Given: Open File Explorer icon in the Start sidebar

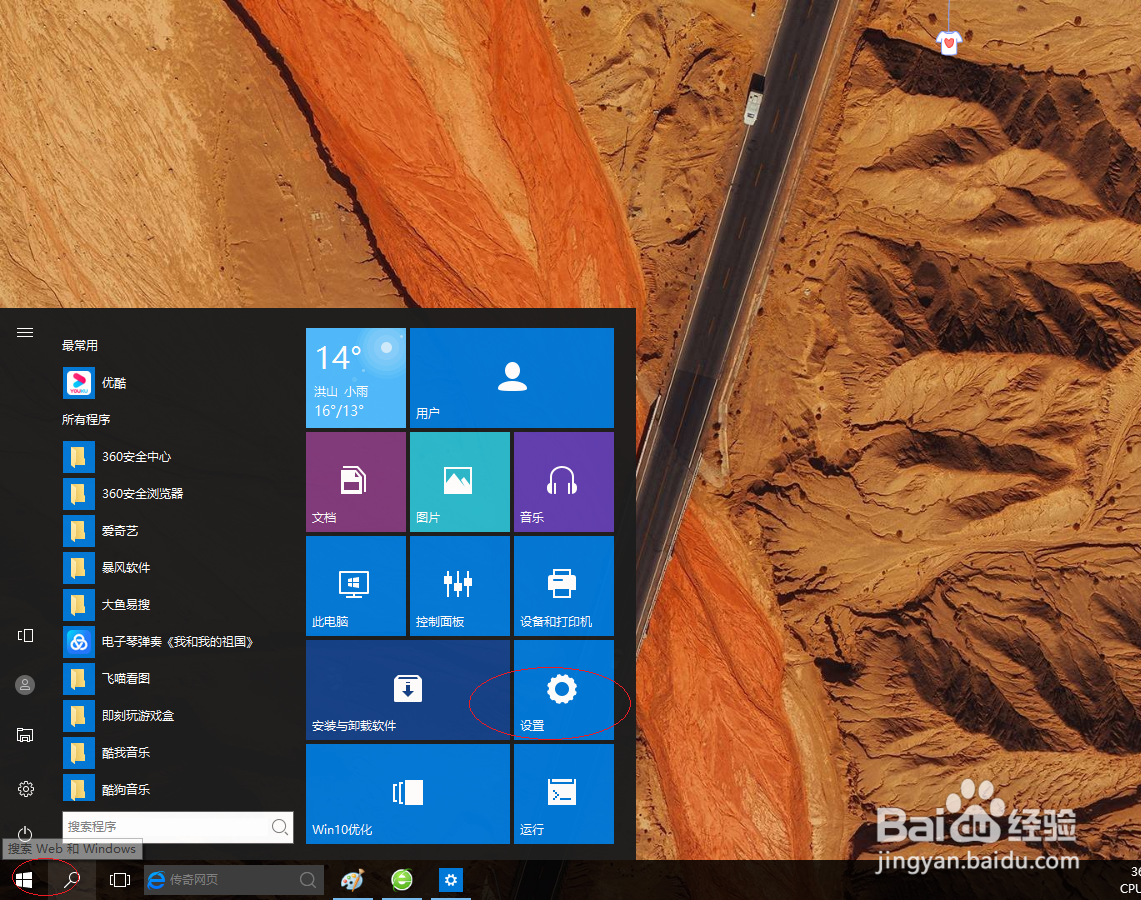Looking at the screenshot, I should click(x=25, y=735).
